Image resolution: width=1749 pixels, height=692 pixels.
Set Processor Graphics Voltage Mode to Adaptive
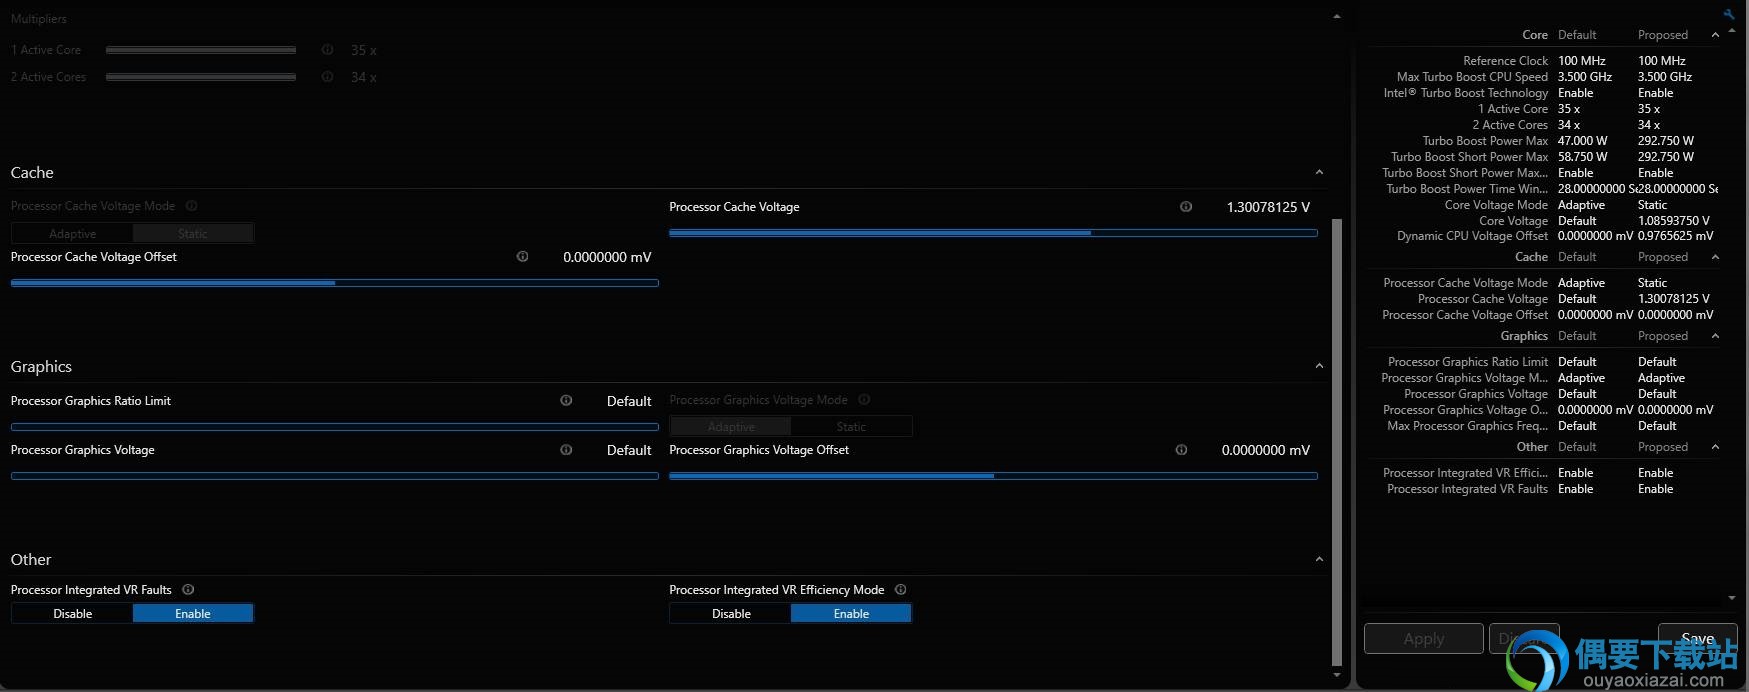point(731,427)
